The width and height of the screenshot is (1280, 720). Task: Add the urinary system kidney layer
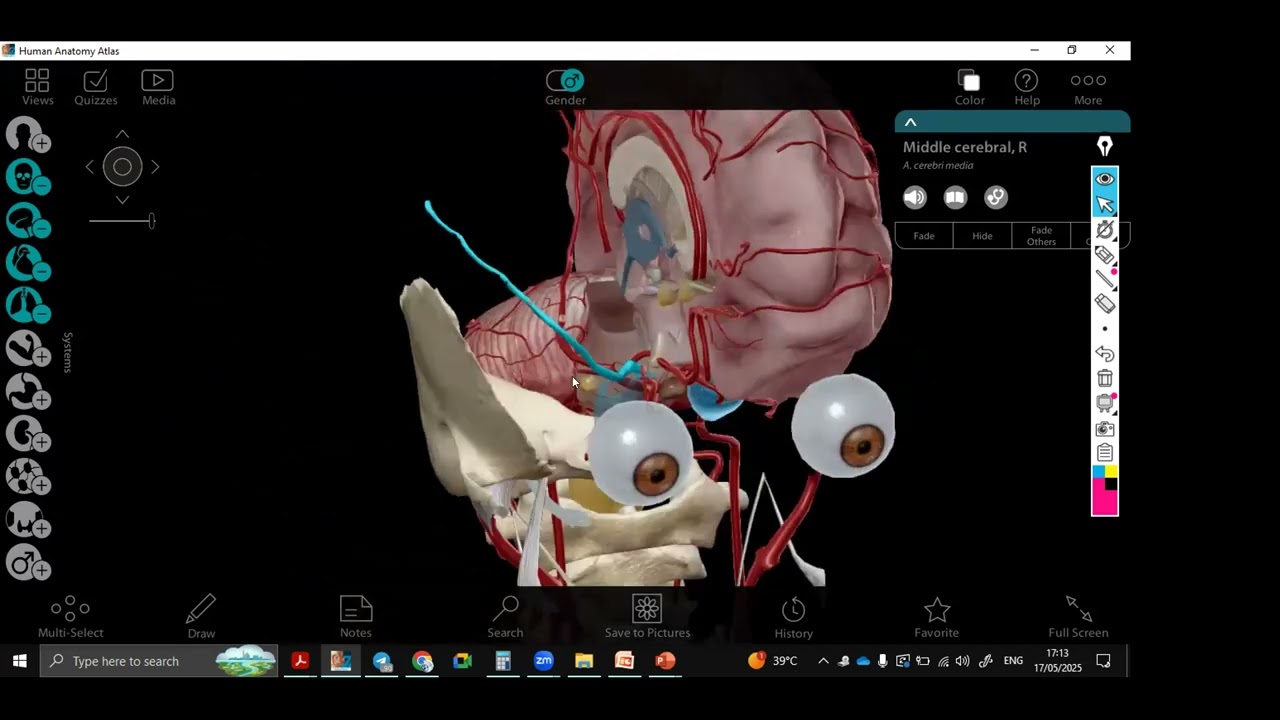coord(28,435)
